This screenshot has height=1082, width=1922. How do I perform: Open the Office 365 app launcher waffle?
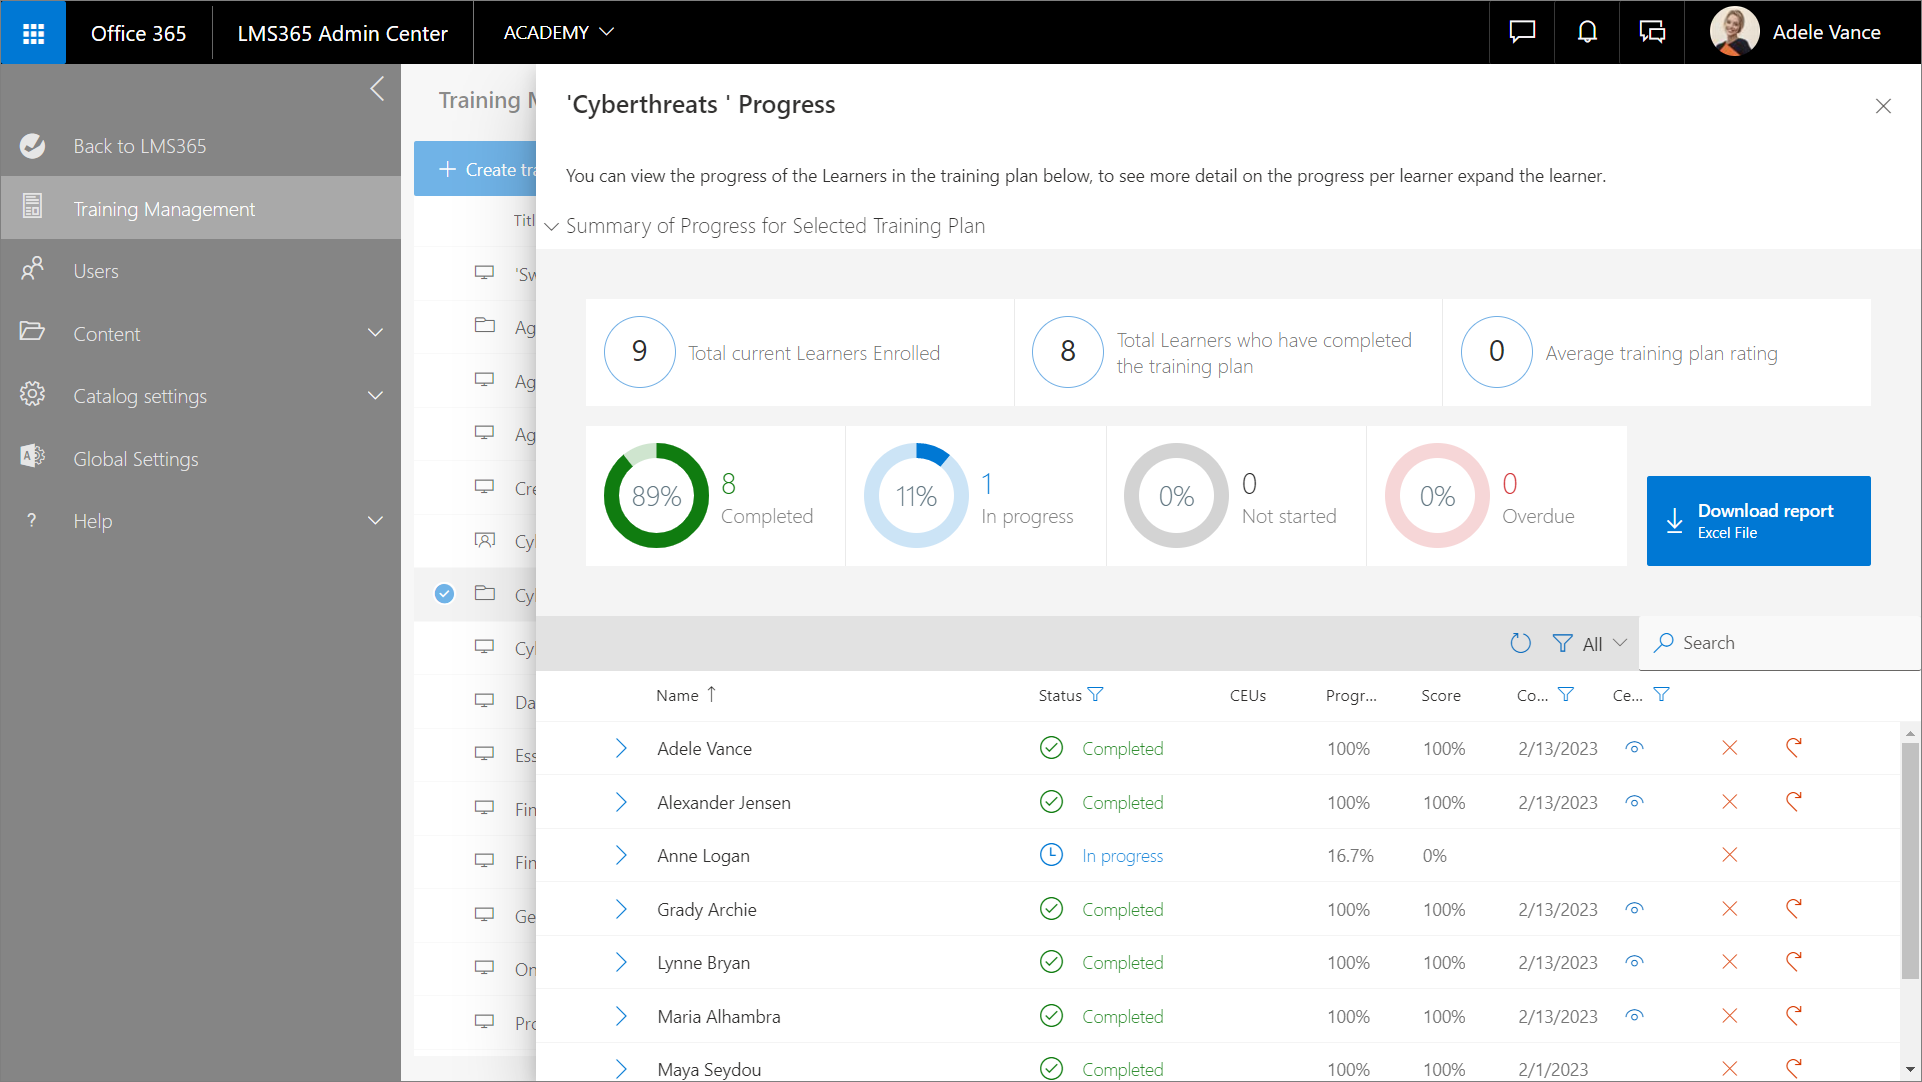[33, 33]
